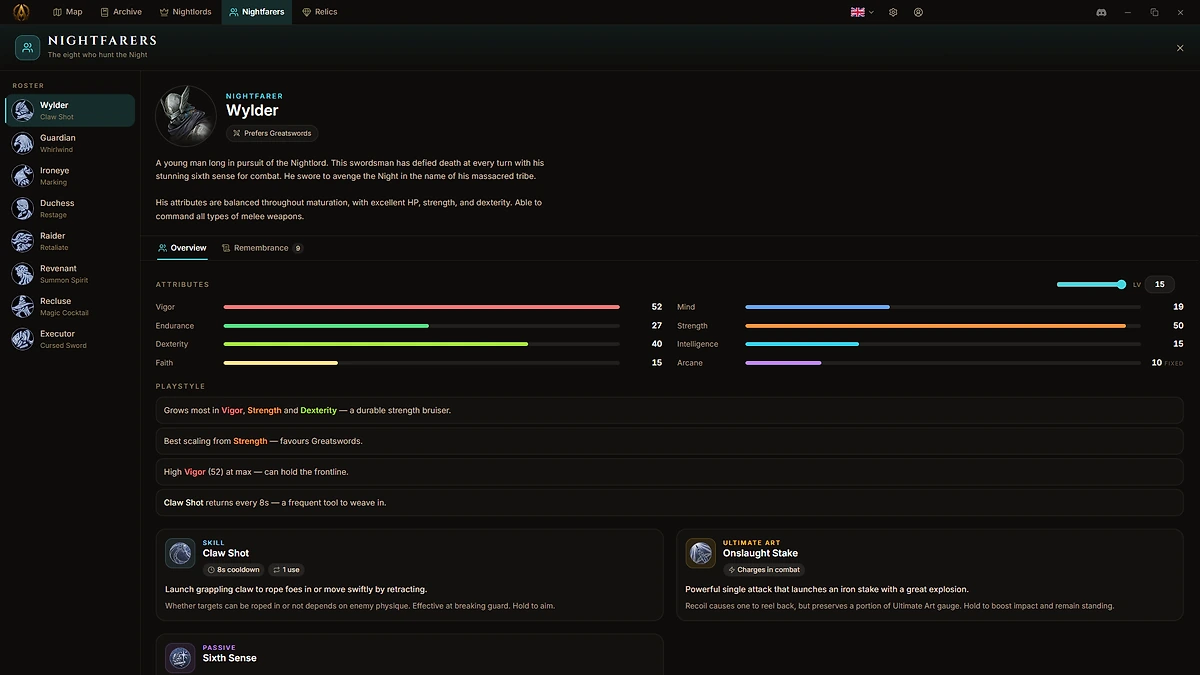Click Recluse's roster portrait icon
1200x675 pixels.
pyautogui.click(x=22, y=306)
